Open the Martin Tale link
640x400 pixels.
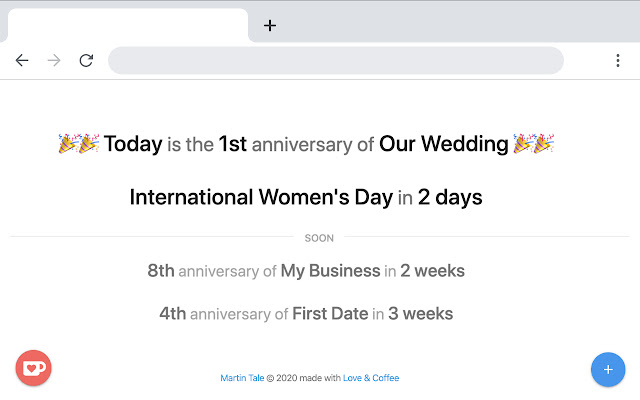242,378
